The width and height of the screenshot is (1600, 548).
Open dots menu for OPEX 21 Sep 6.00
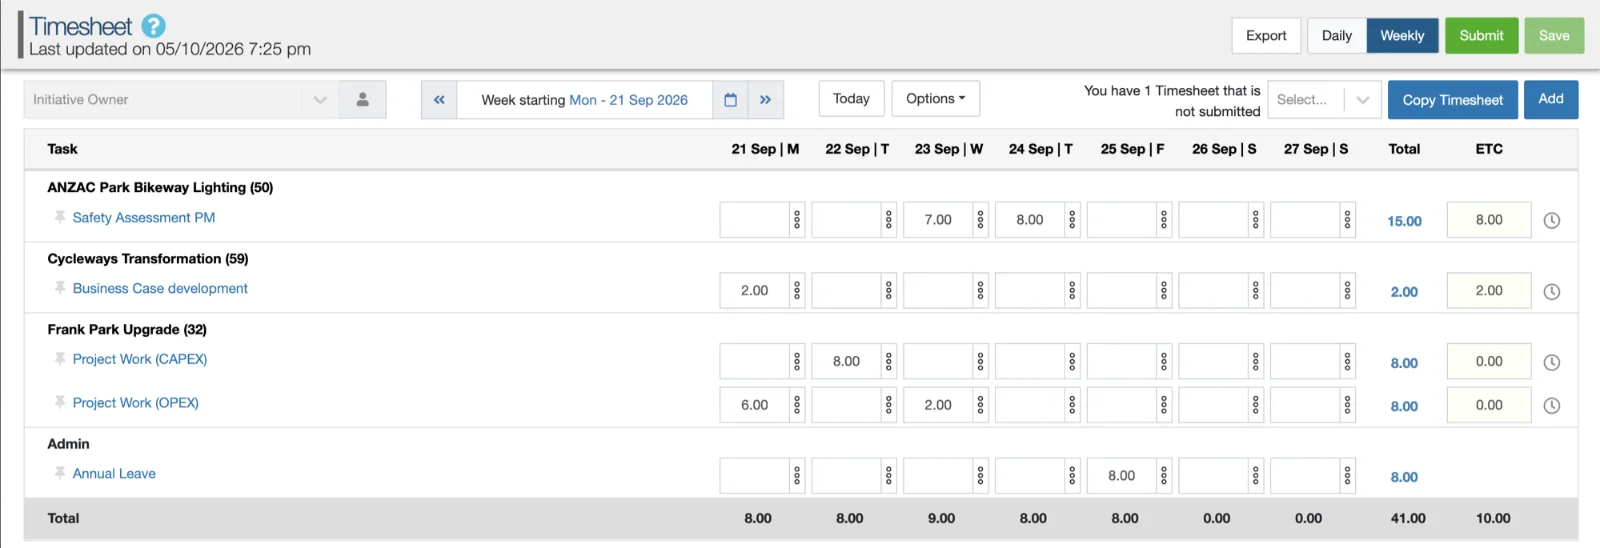click(x=797, y=405)
